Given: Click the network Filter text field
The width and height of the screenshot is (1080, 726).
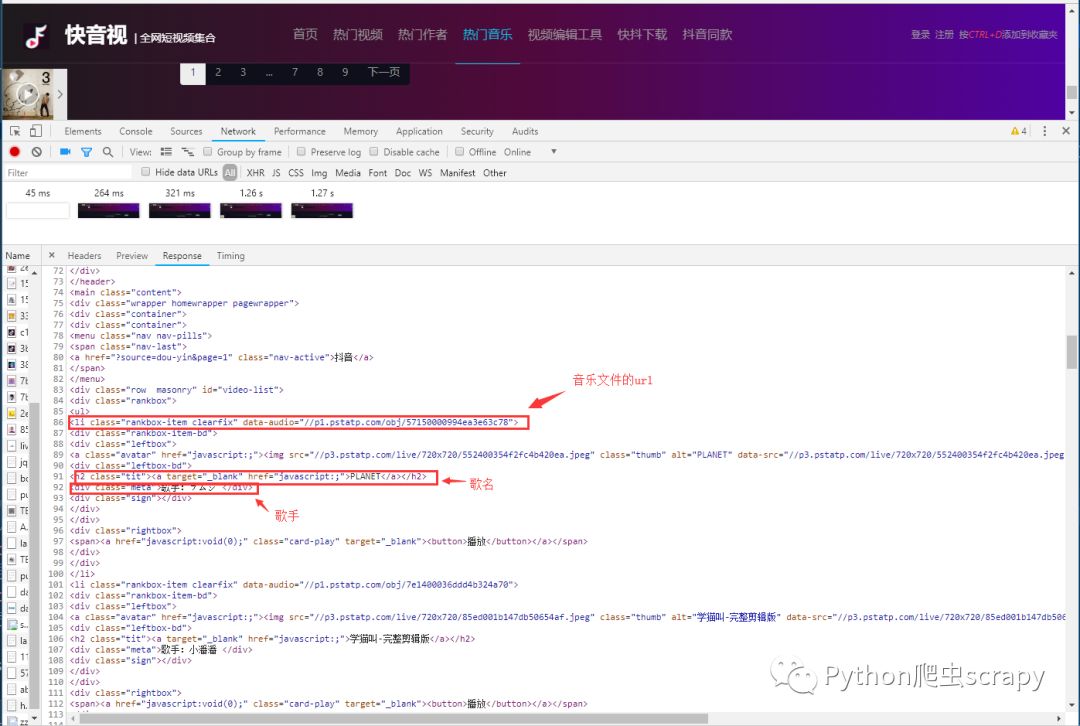Looking at the screenshot, I should (68, 173).
